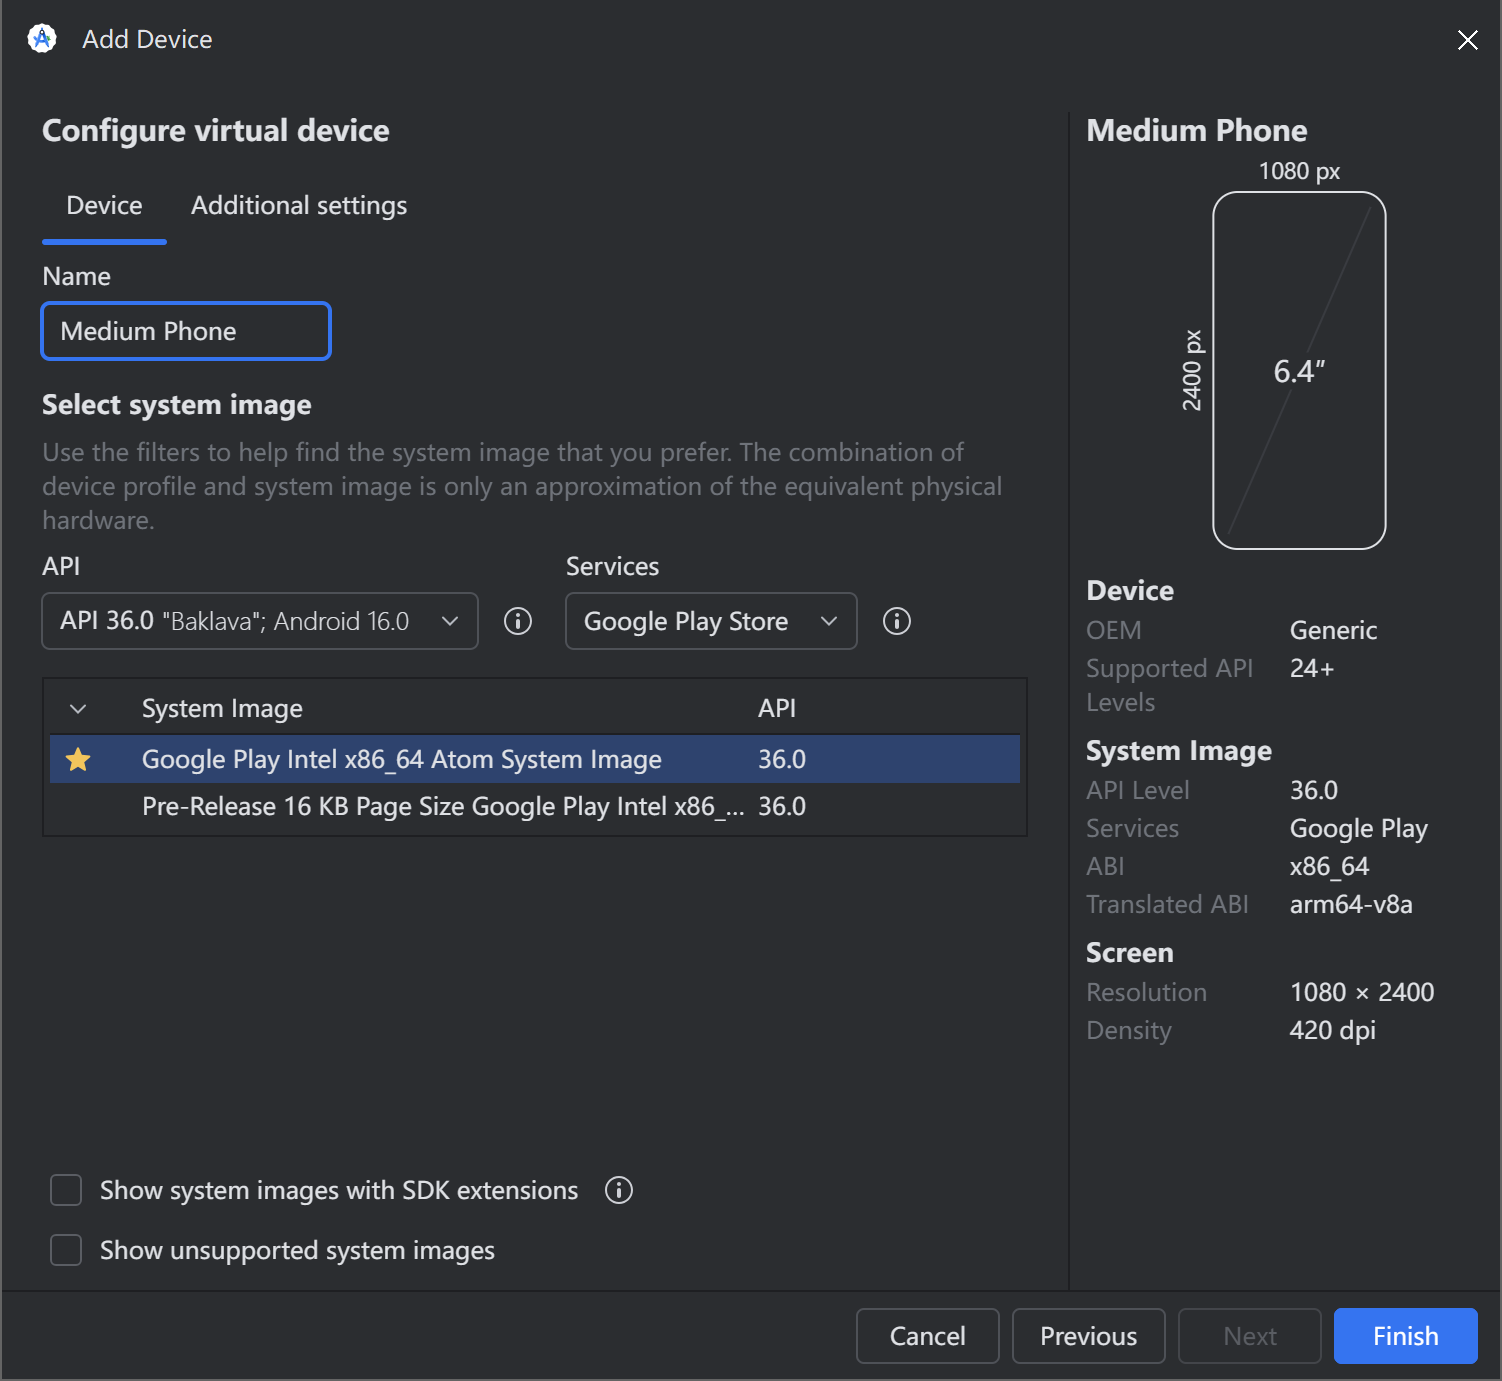Click info icon next to API dropdown
Image resolution: width=1502 pixels, height=1381 pixels.
(518, 621)
